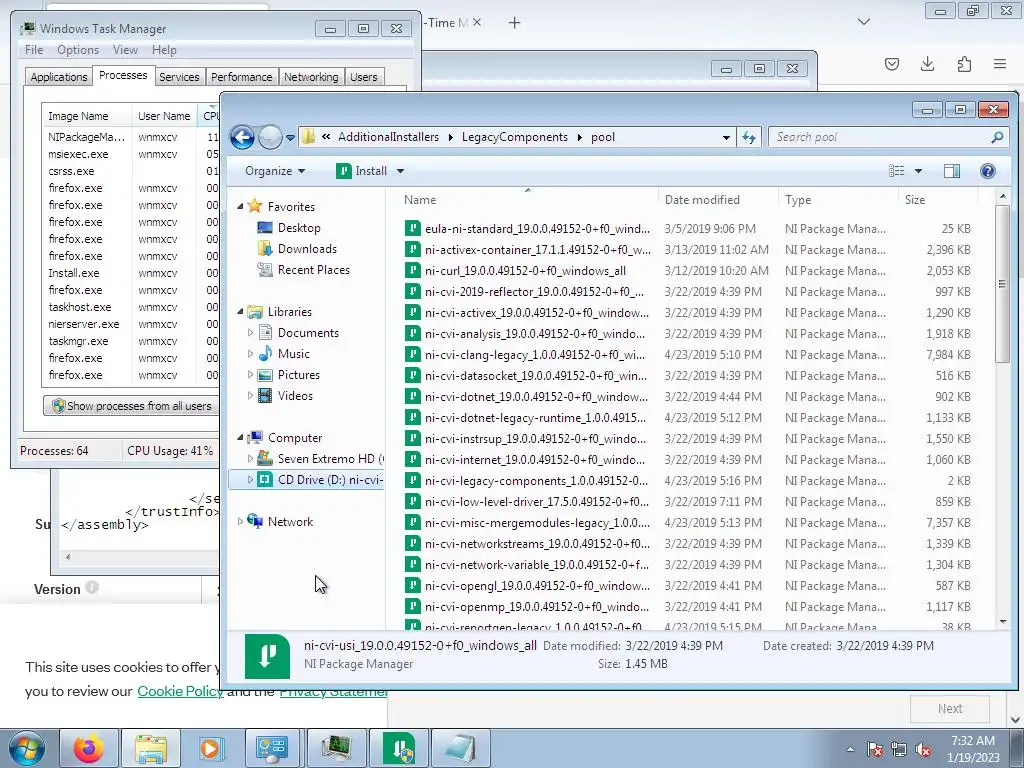Open the view options dropdown arrow

click(x=918, y=171)
